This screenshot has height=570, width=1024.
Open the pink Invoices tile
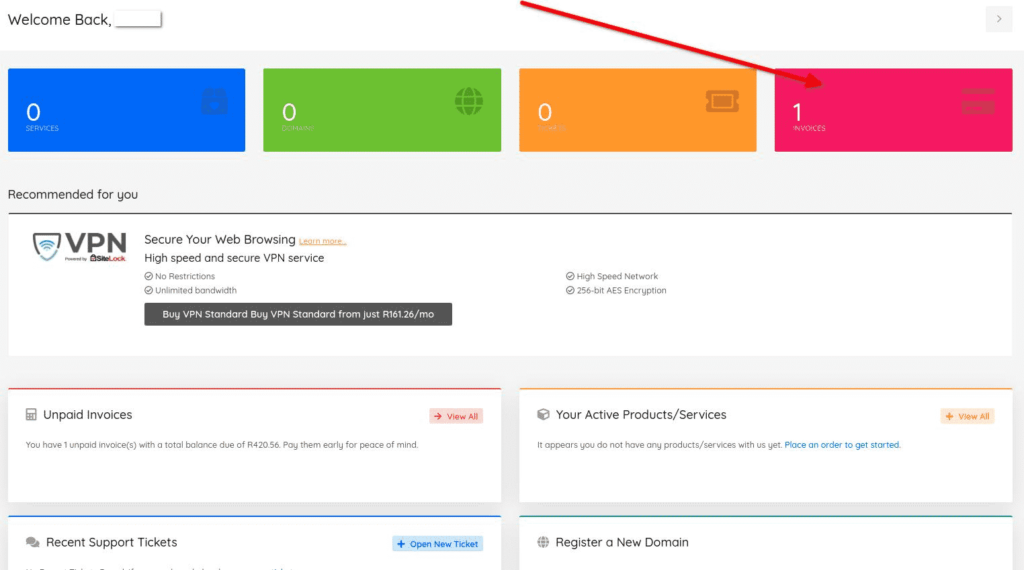click(x=893, y=110)
